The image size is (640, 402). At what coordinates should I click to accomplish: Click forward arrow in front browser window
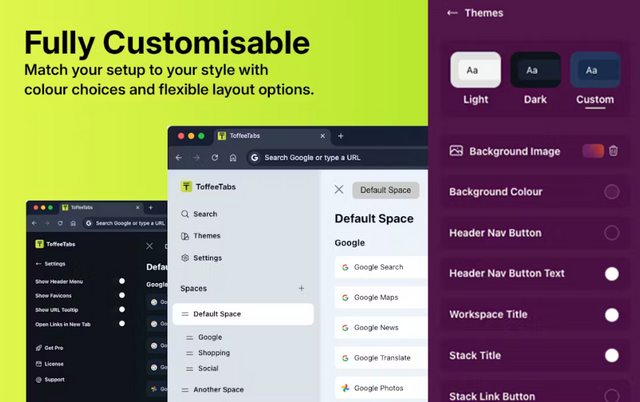[x=196, y=158]
